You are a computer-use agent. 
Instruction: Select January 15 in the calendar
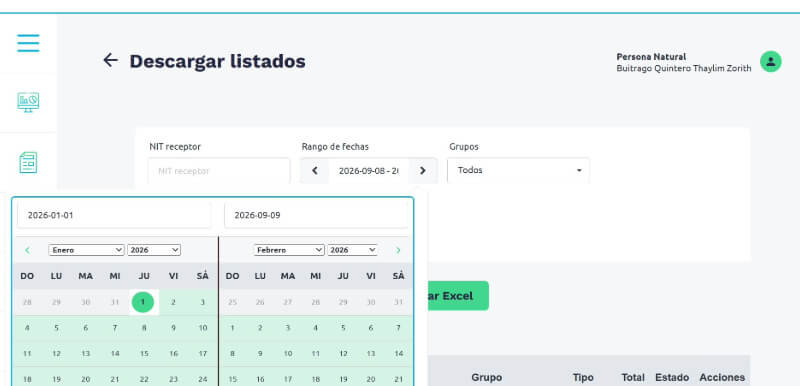click(144, 353)
